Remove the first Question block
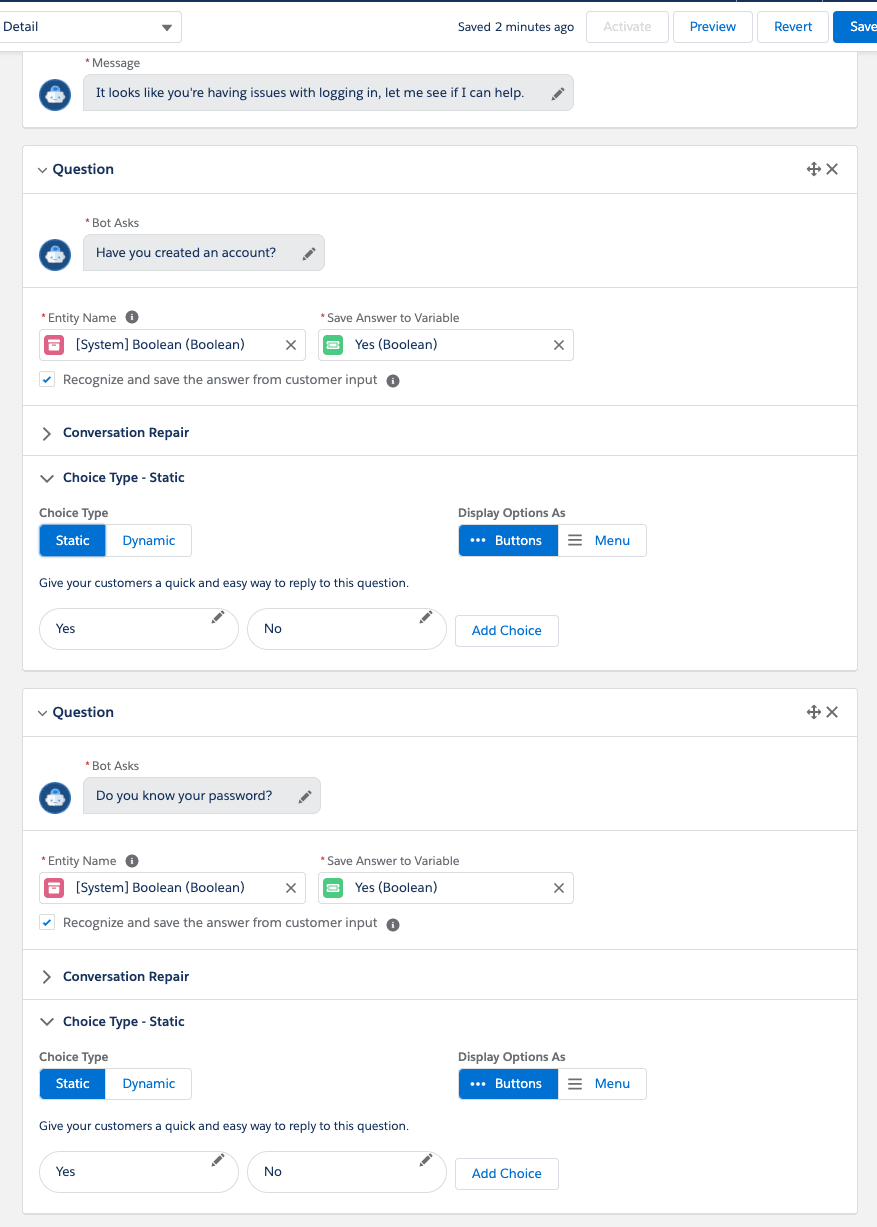The image size is (877, 1227). tap(832, 169)
